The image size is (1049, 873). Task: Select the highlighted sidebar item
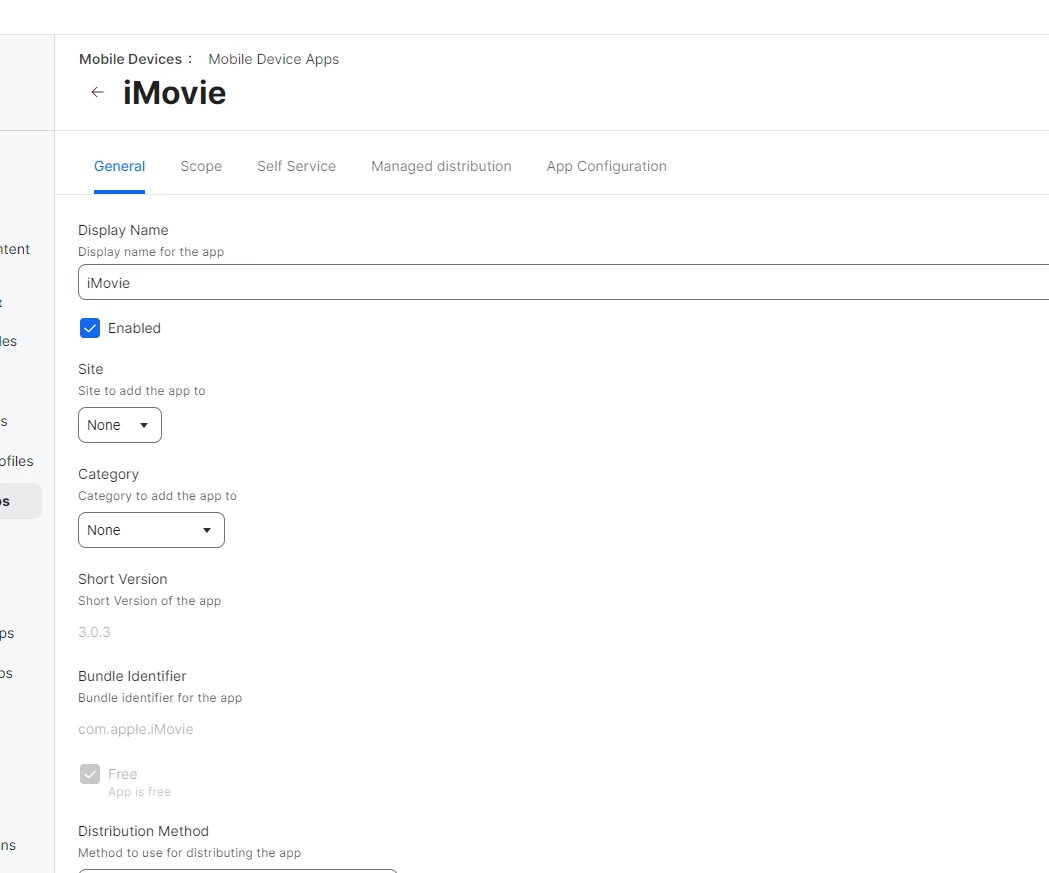[20, 501]
